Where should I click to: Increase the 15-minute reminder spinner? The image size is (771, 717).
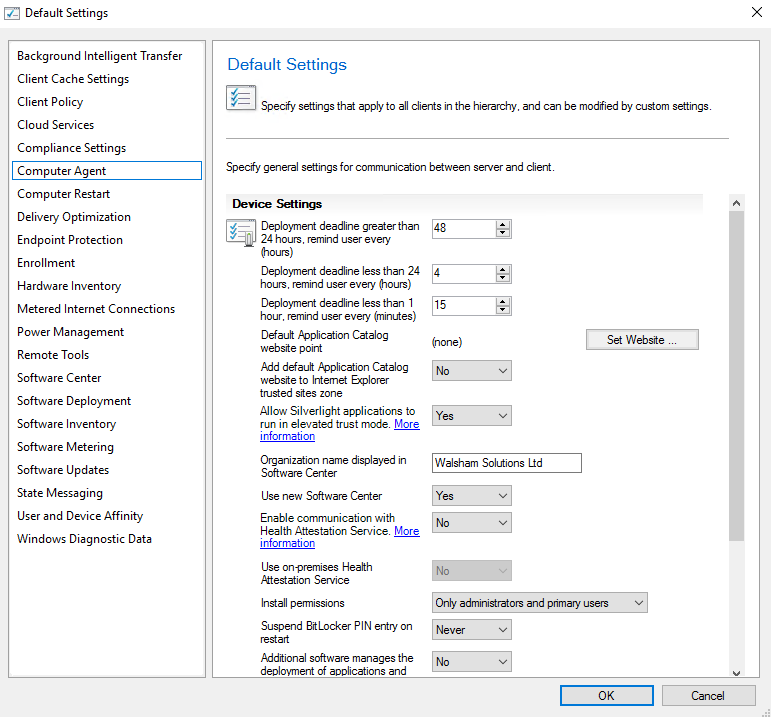(503, 301)
